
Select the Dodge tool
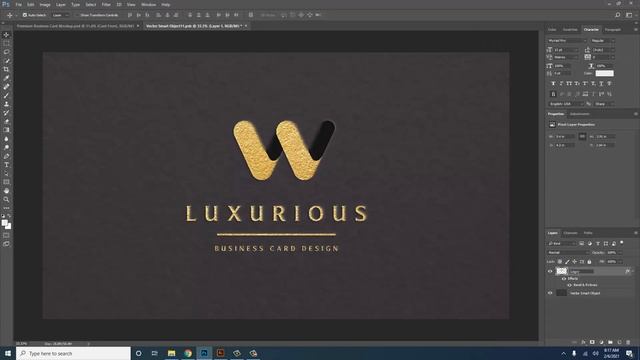tap(6, 147)
